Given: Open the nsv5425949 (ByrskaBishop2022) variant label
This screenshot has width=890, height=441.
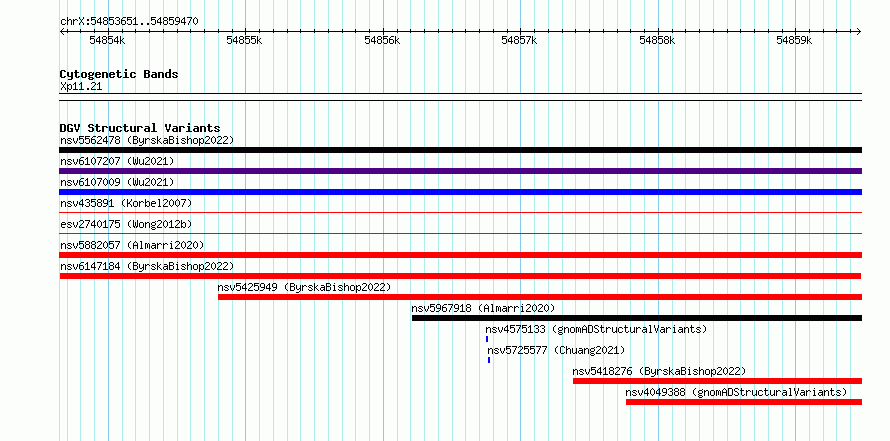Looking at the screenshot, I should (304, 287).
